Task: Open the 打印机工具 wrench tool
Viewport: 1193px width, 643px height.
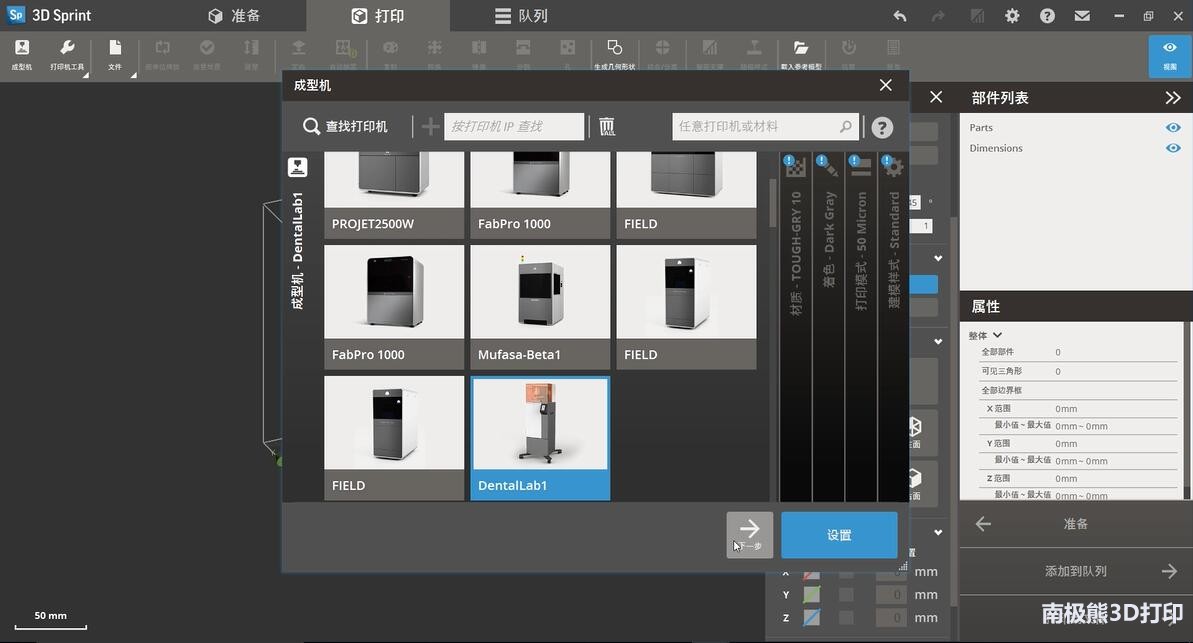Action: [67, 53]
